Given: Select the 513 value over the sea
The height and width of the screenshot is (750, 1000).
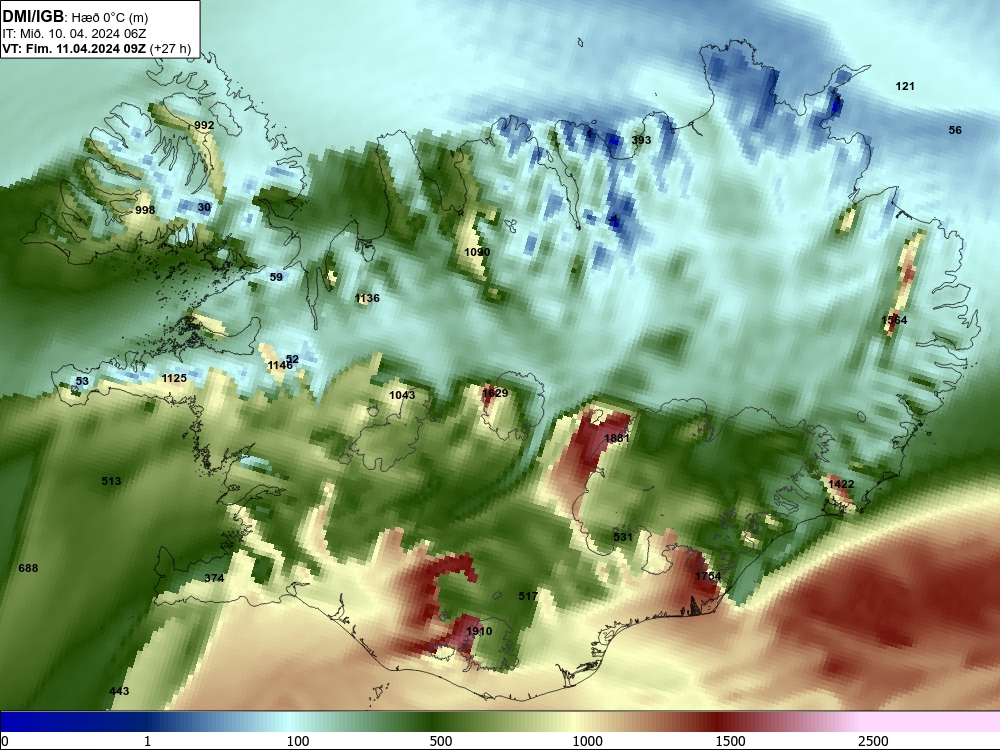Looking at the screenshot, I should 112,481.
